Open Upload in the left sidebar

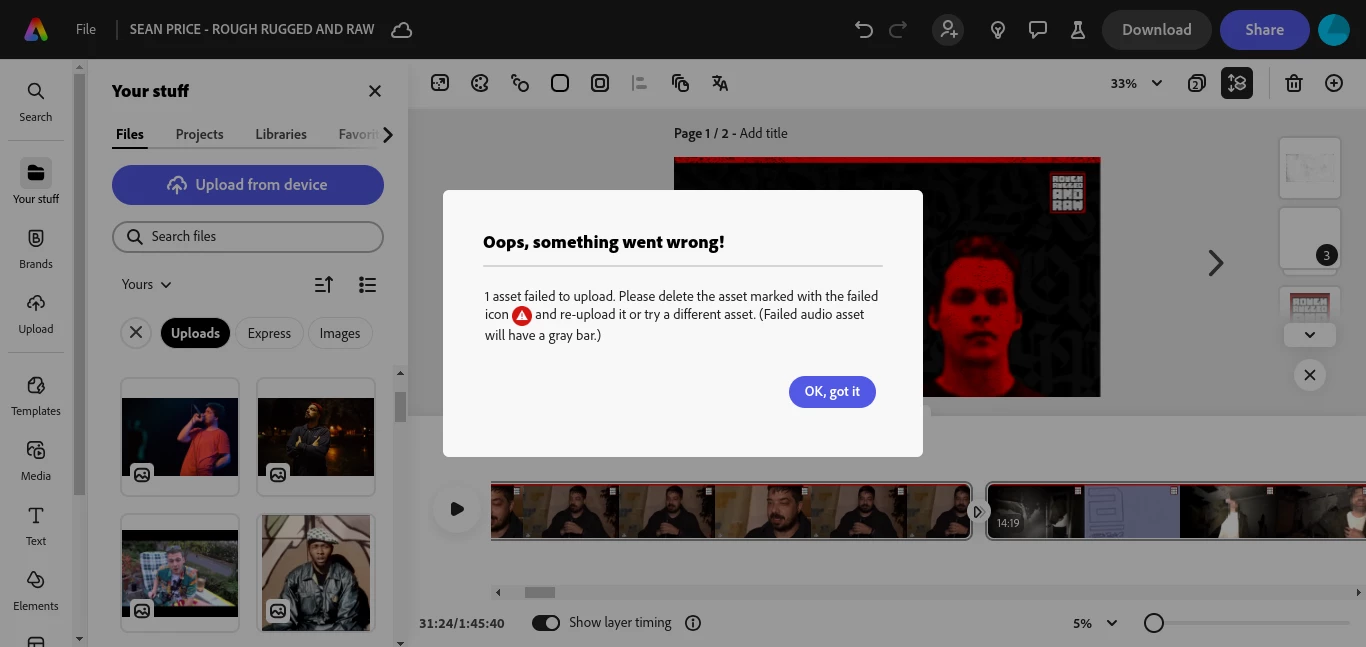click(36, 313)
